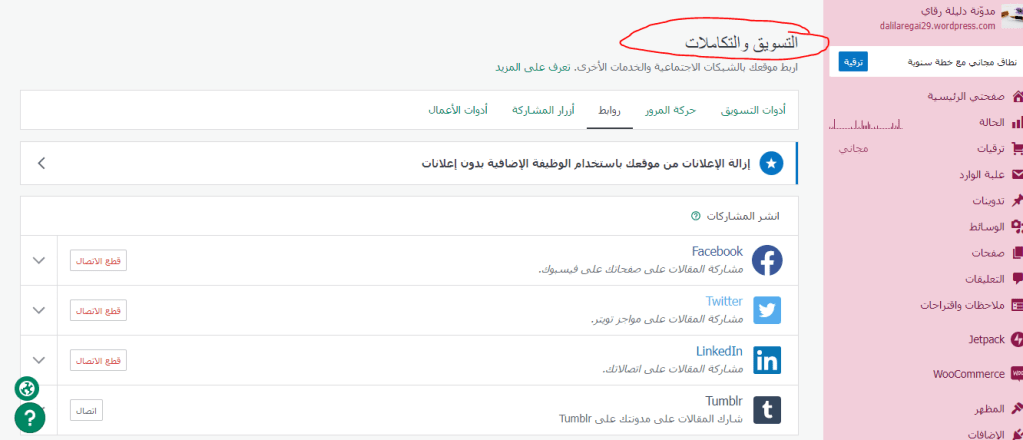Click the blue ترقية upgrade button

[x=852, y=62]
